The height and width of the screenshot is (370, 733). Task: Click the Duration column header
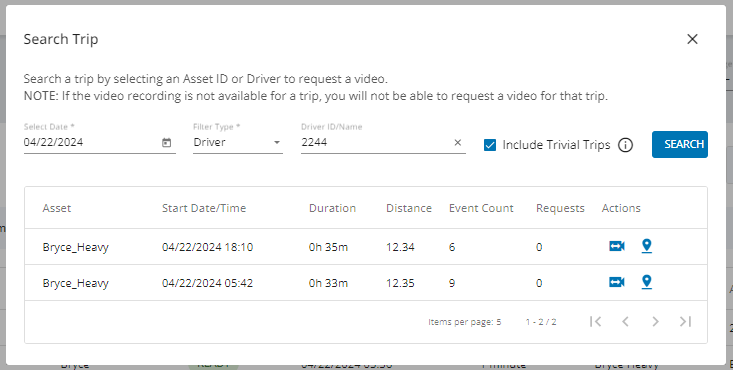point(332,208)
